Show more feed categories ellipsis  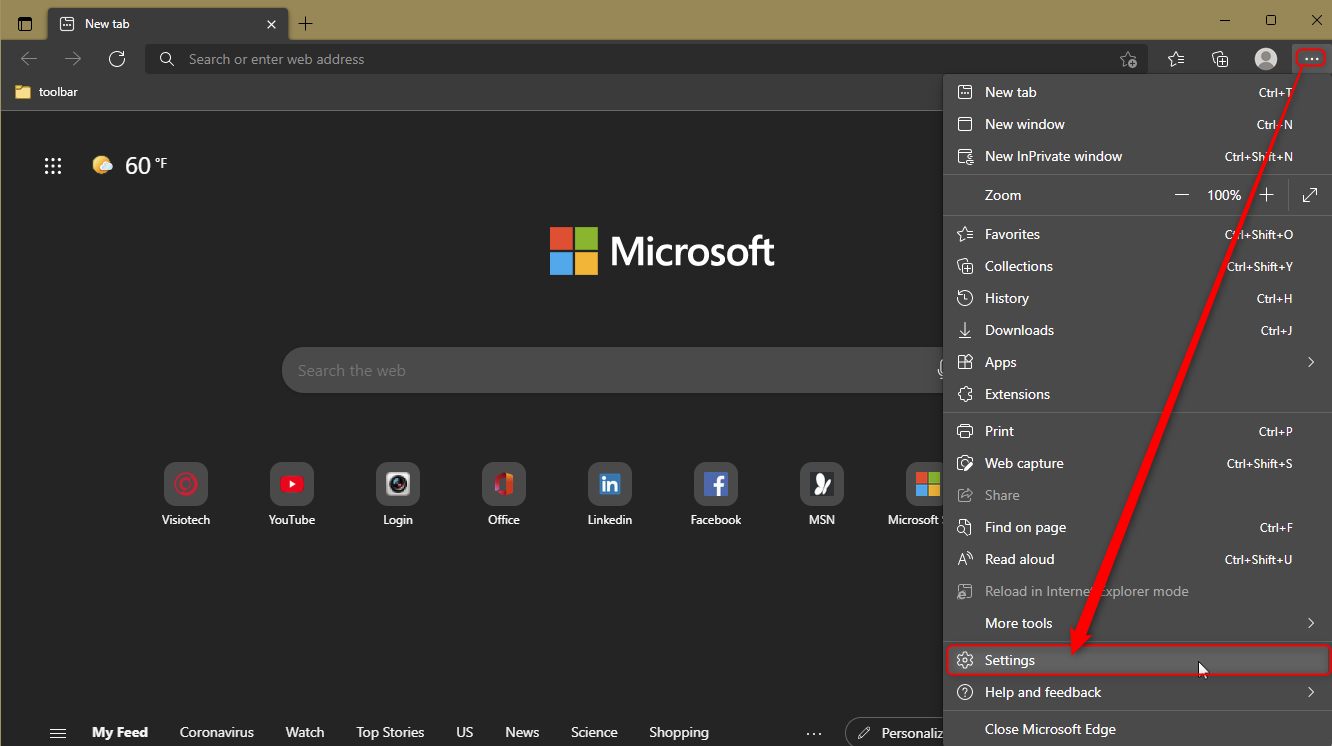pos(814,733)
